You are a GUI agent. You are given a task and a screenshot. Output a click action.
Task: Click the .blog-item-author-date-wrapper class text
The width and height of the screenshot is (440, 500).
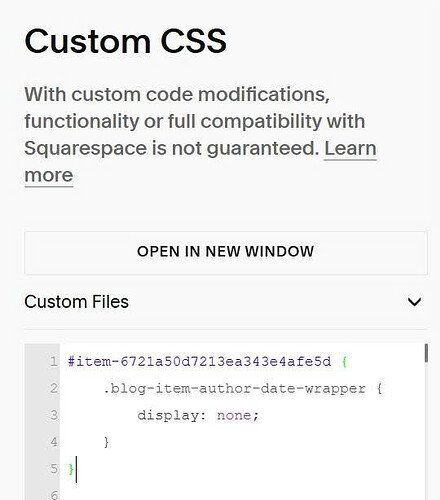pos(234,389)
